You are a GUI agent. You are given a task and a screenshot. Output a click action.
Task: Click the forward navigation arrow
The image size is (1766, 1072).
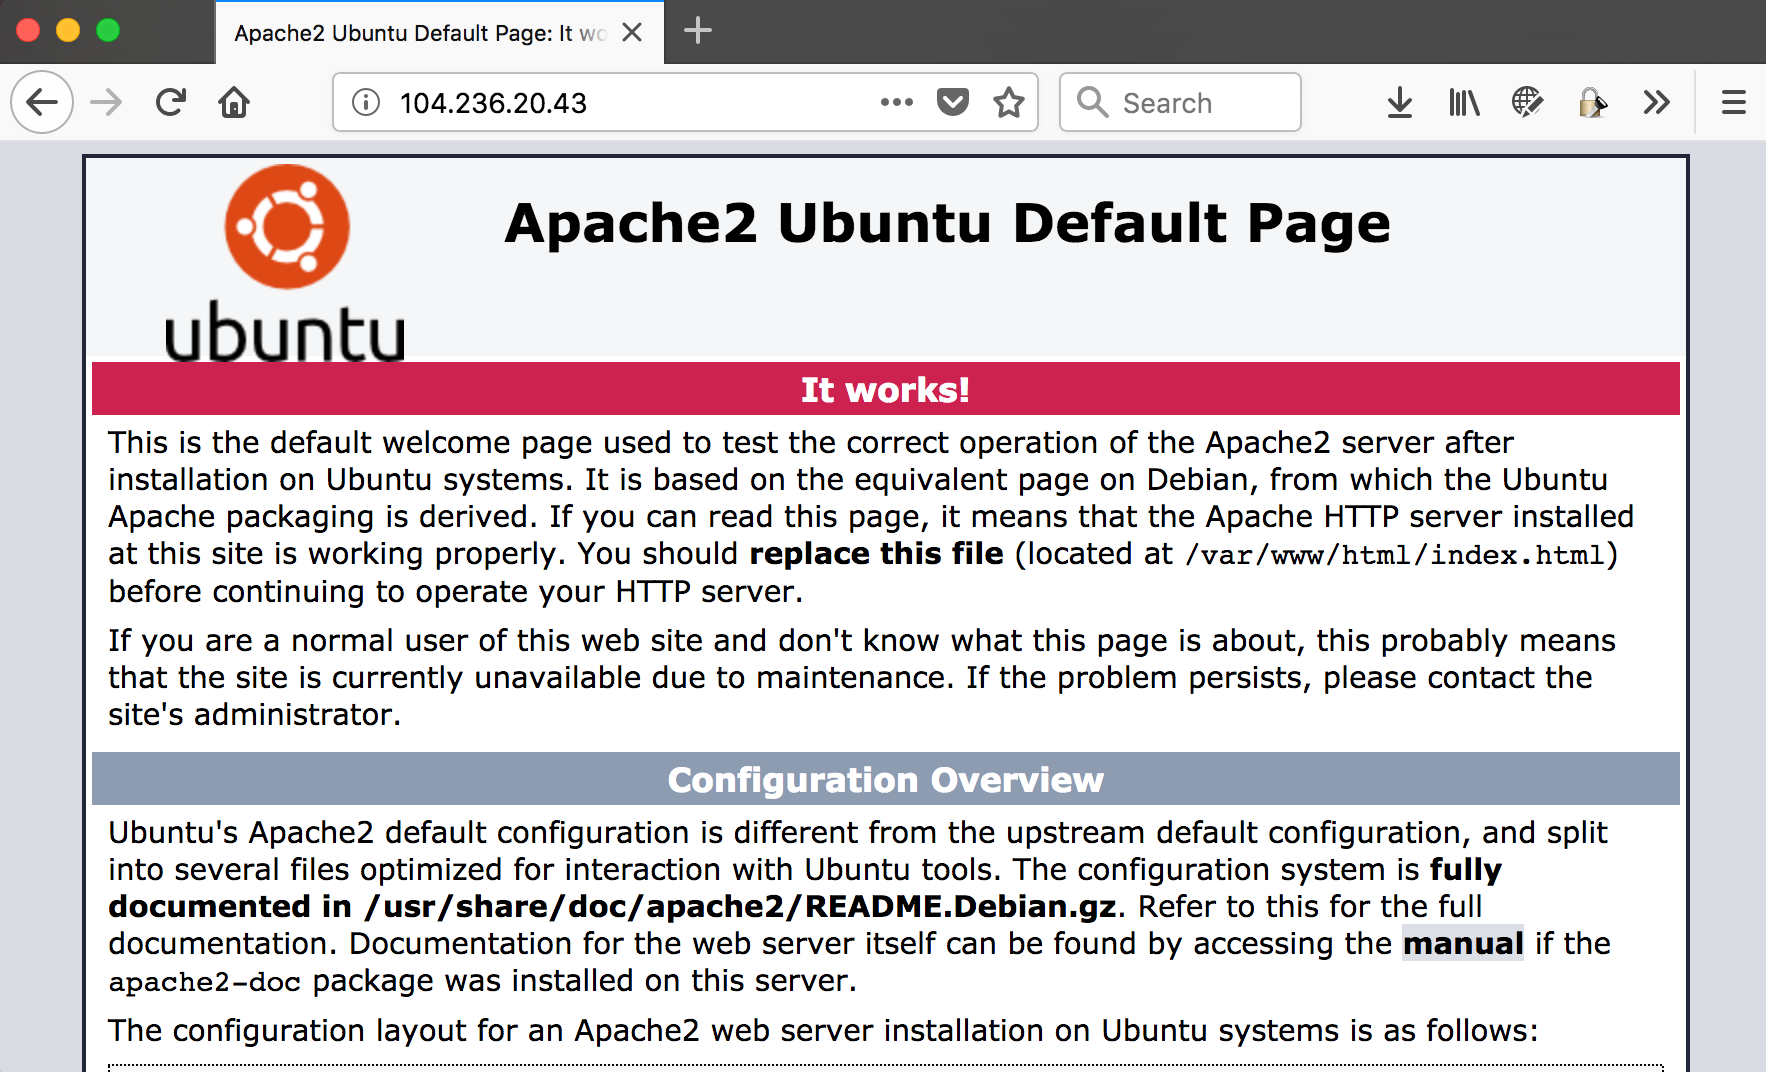coord(106,102)
